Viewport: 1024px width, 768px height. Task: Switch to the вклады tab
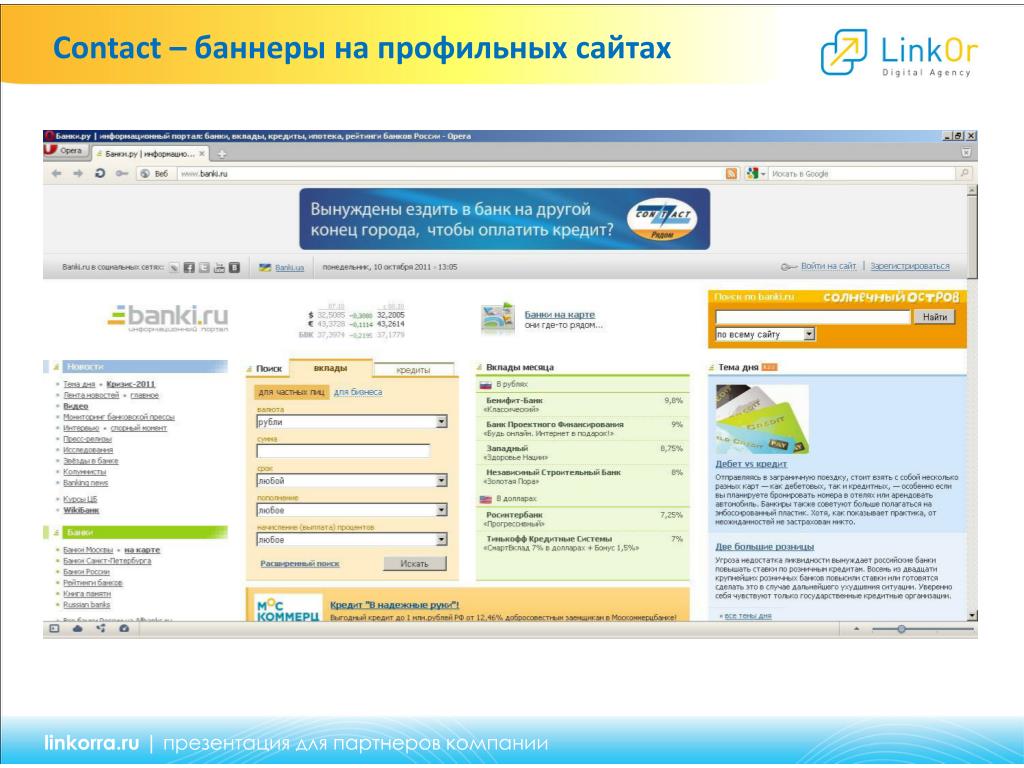click(x=330, y=368)
